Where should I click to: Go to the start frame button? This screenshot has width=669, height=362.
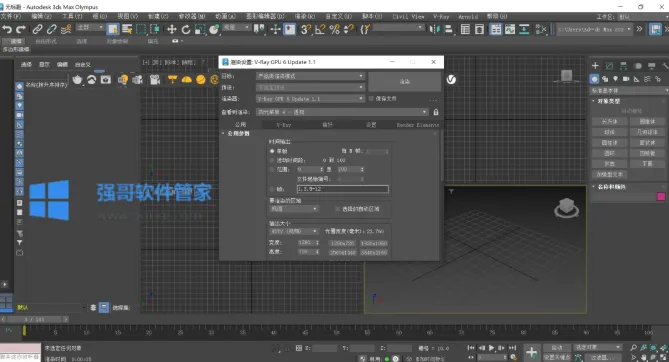[x=471, y=348]
